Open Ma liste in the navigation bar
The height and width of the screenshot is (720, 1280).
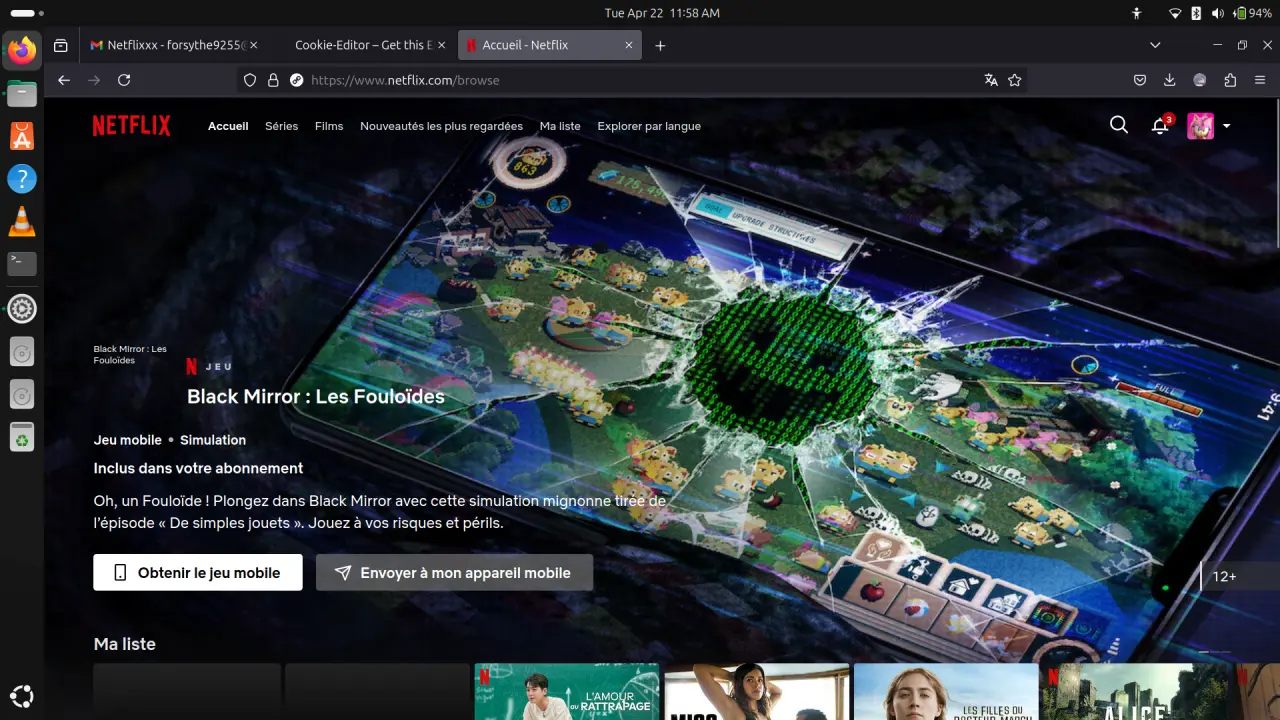pyautogui.click(x=560, y=126)
